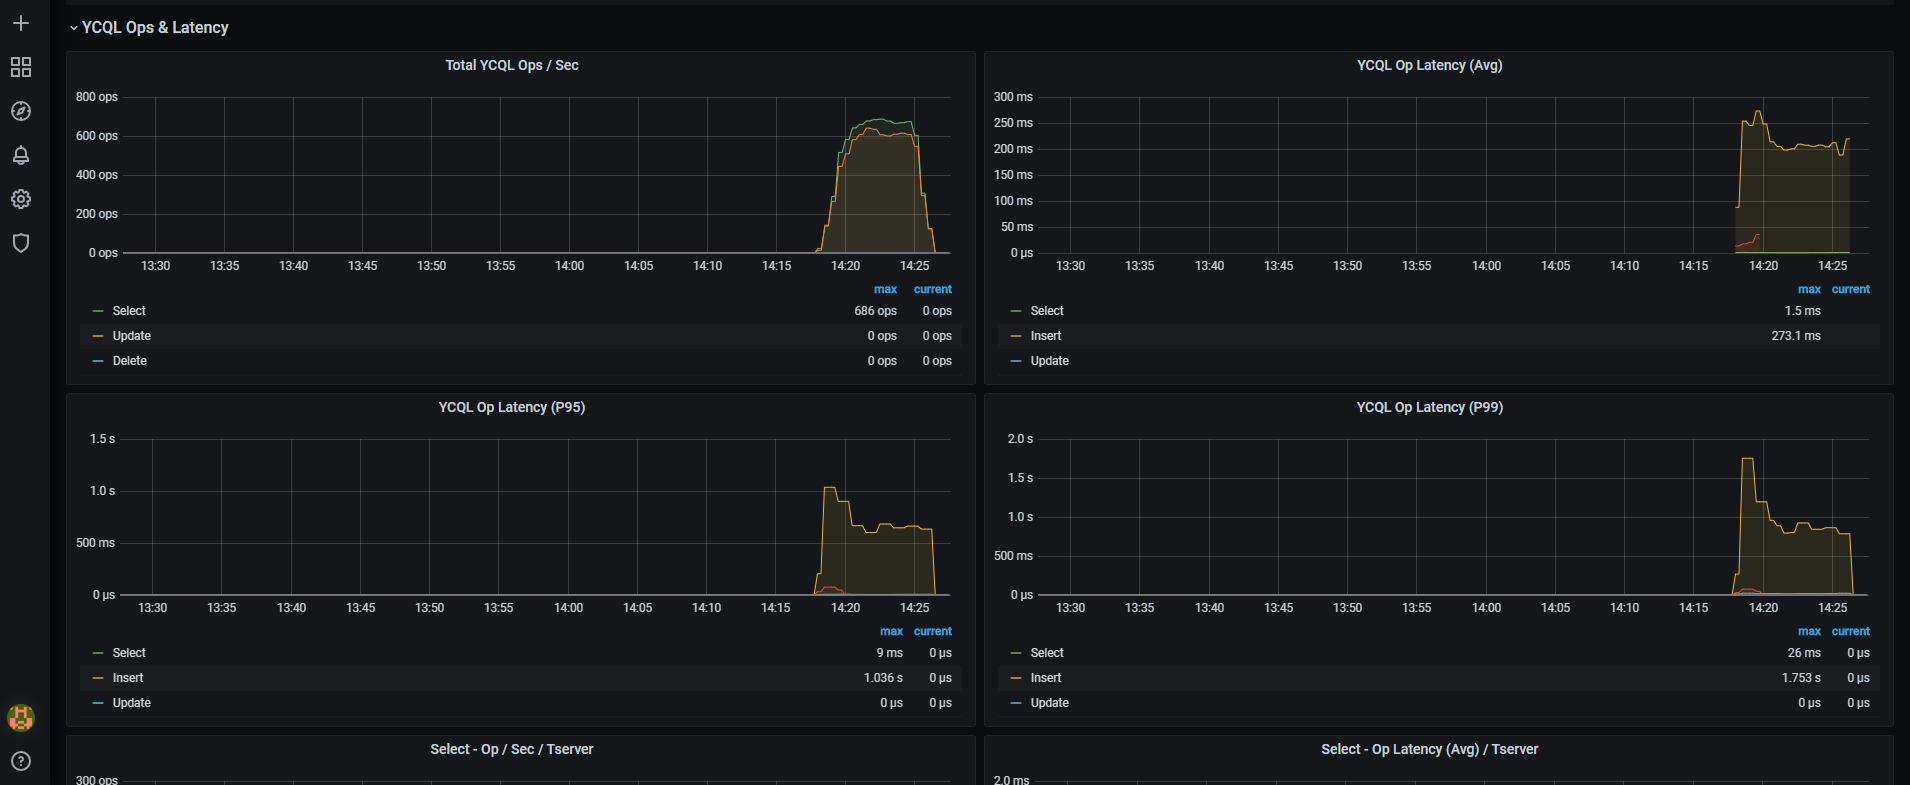Sort Total YCQL Ops legend by current
Screen dimensions: 1910x785
tap(933, 289)
